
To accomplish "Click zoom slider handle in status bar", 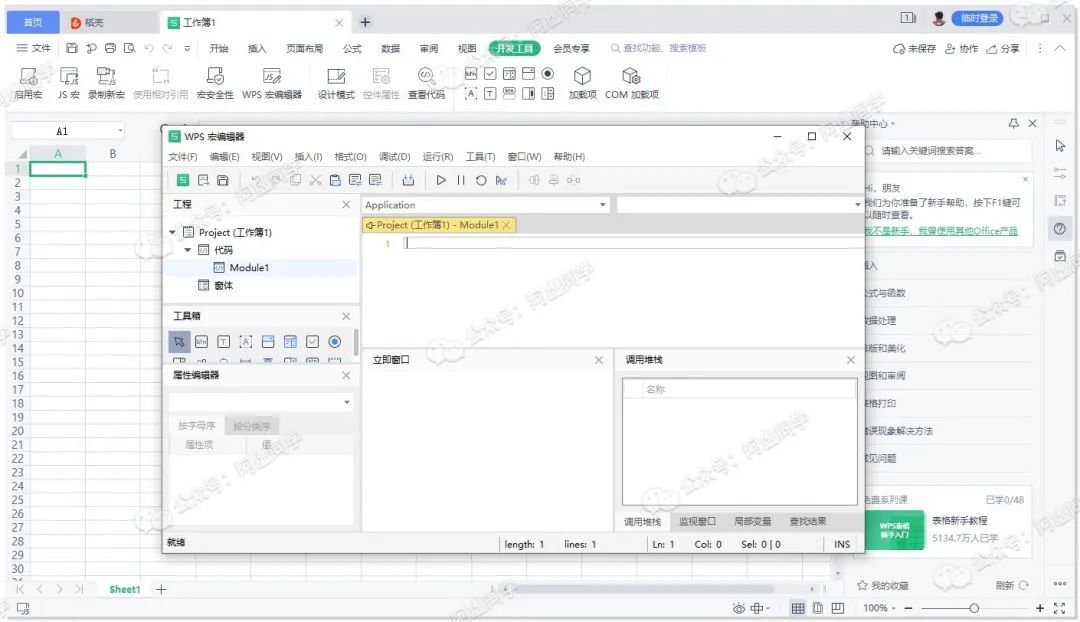I will (974, 608).
